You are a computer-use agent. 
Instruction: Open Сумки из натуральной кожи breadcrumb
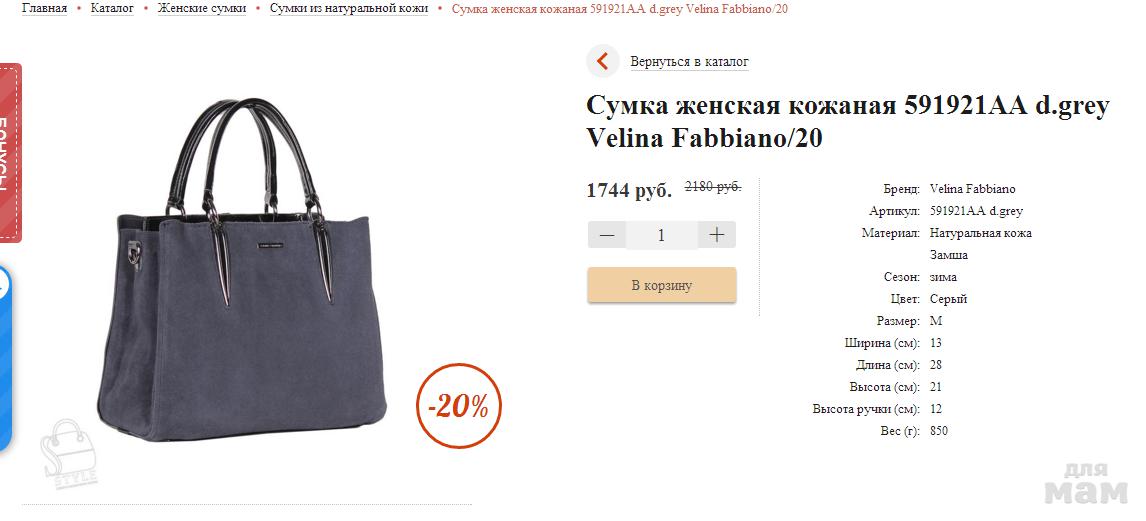click(349, 9)
